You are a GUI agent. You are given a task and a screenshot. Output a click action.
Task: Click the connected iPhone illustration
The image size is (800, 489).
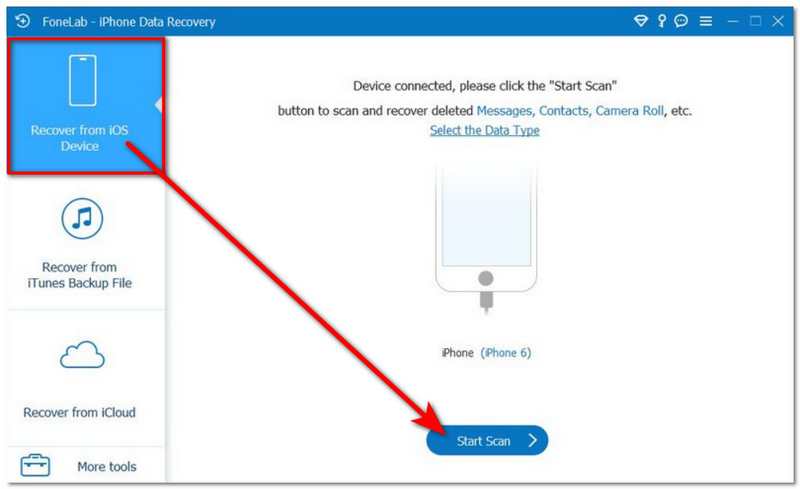point(486,237)
